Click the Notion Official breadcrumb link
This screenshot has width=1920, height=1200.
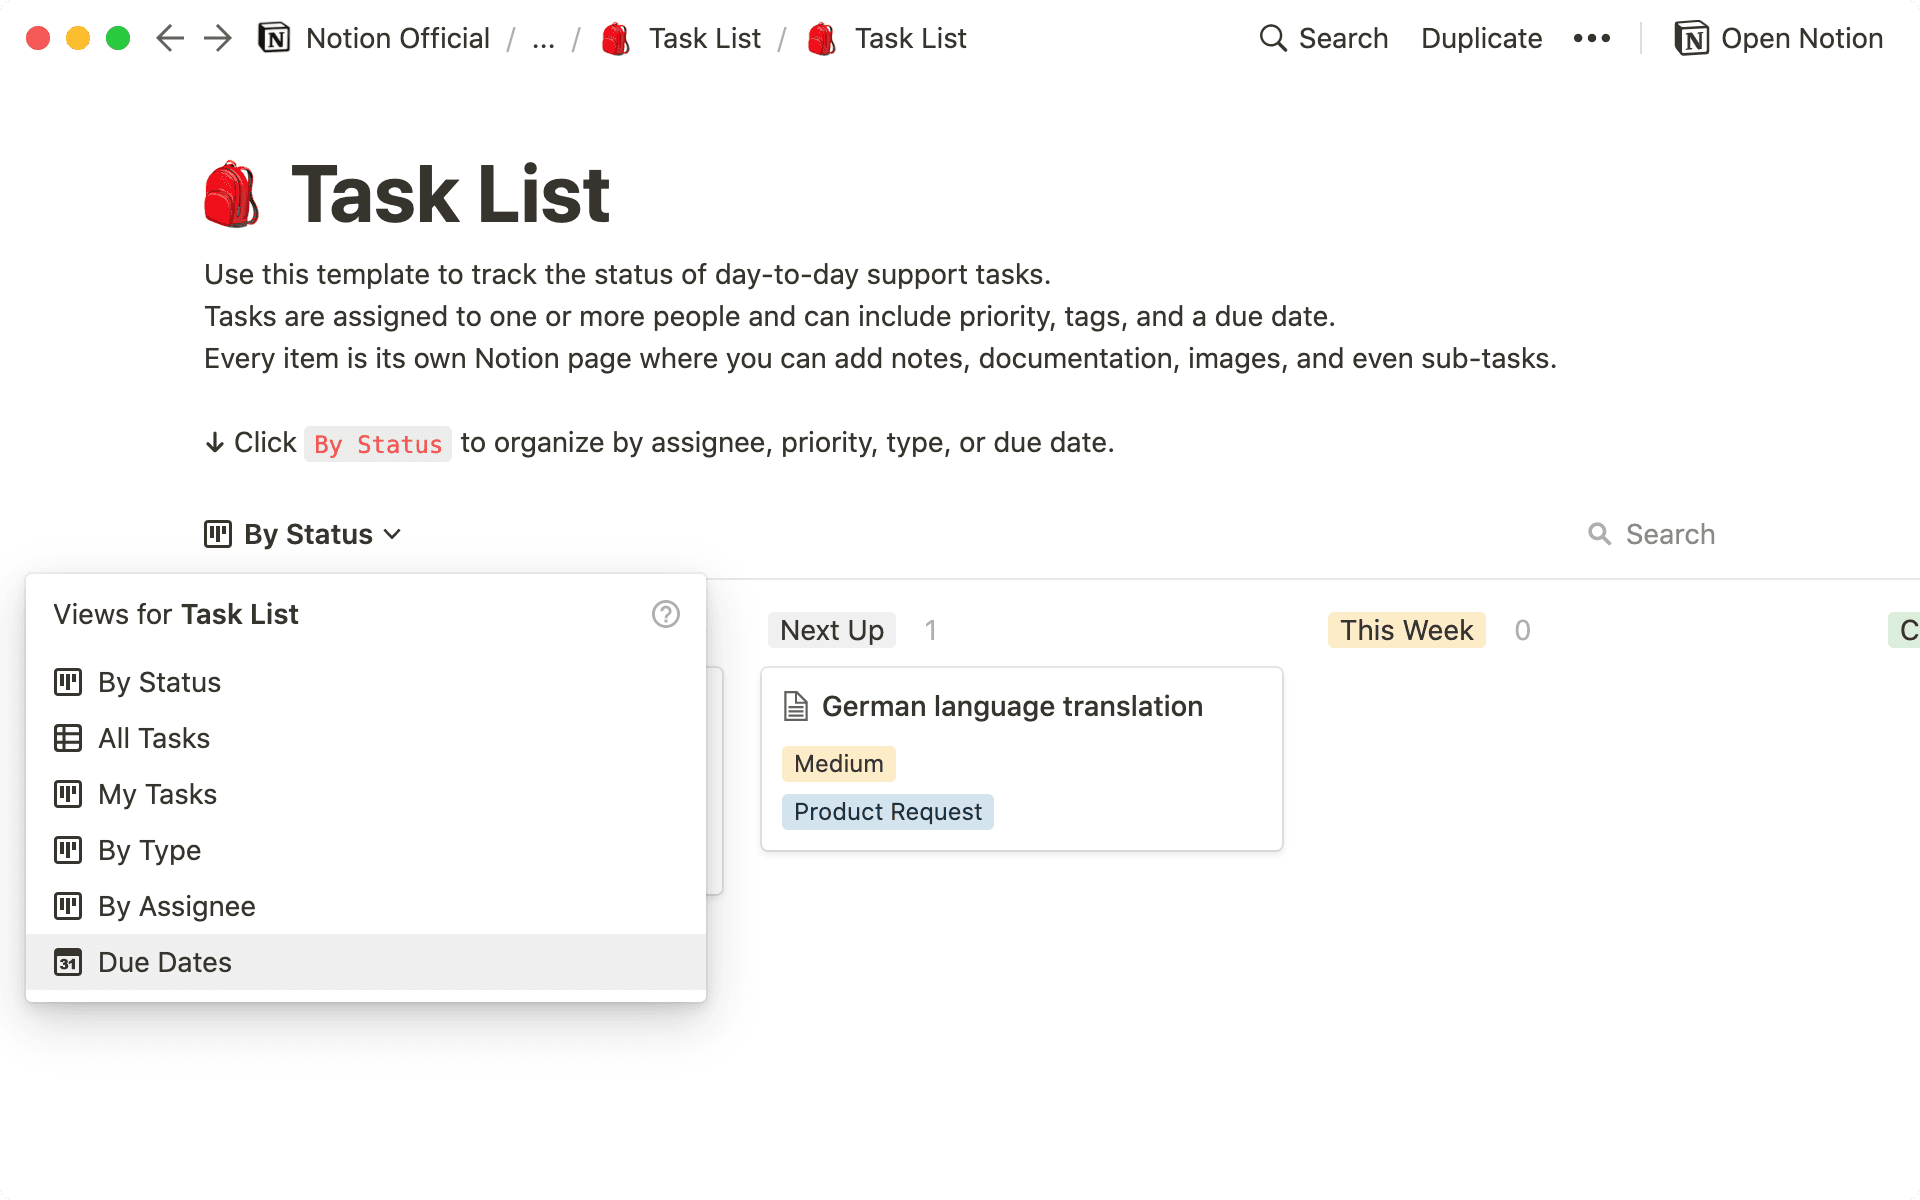397,38
